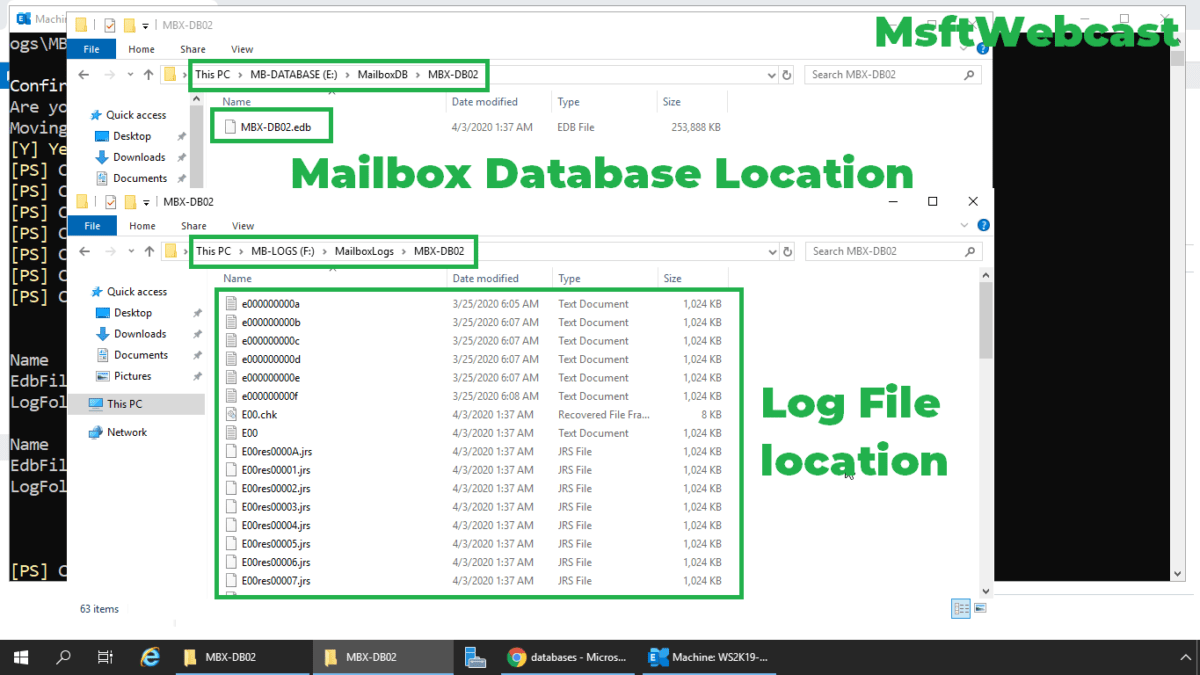Expand the recent locations chevron beside the arrows
The width and height of the screenshot is (1200, 675).
(131, 251)
